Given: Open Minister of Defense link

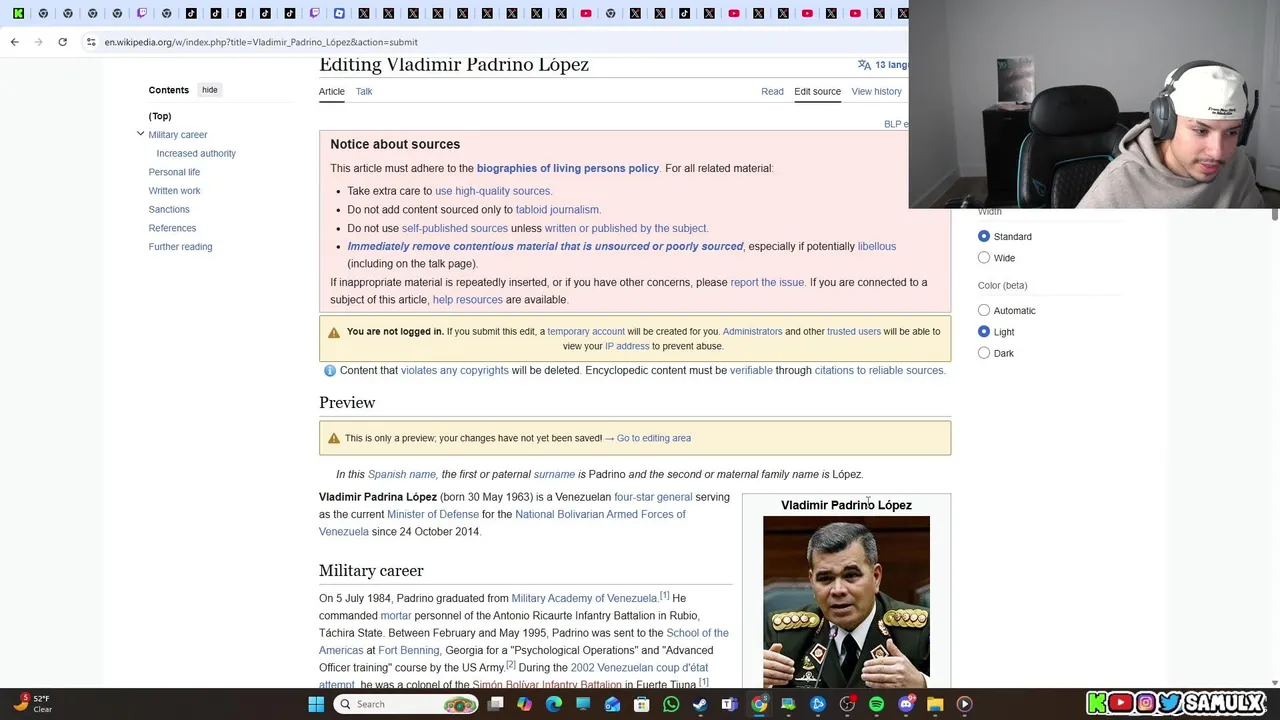Looking at the screenshot, I should [x=433, y=514].
